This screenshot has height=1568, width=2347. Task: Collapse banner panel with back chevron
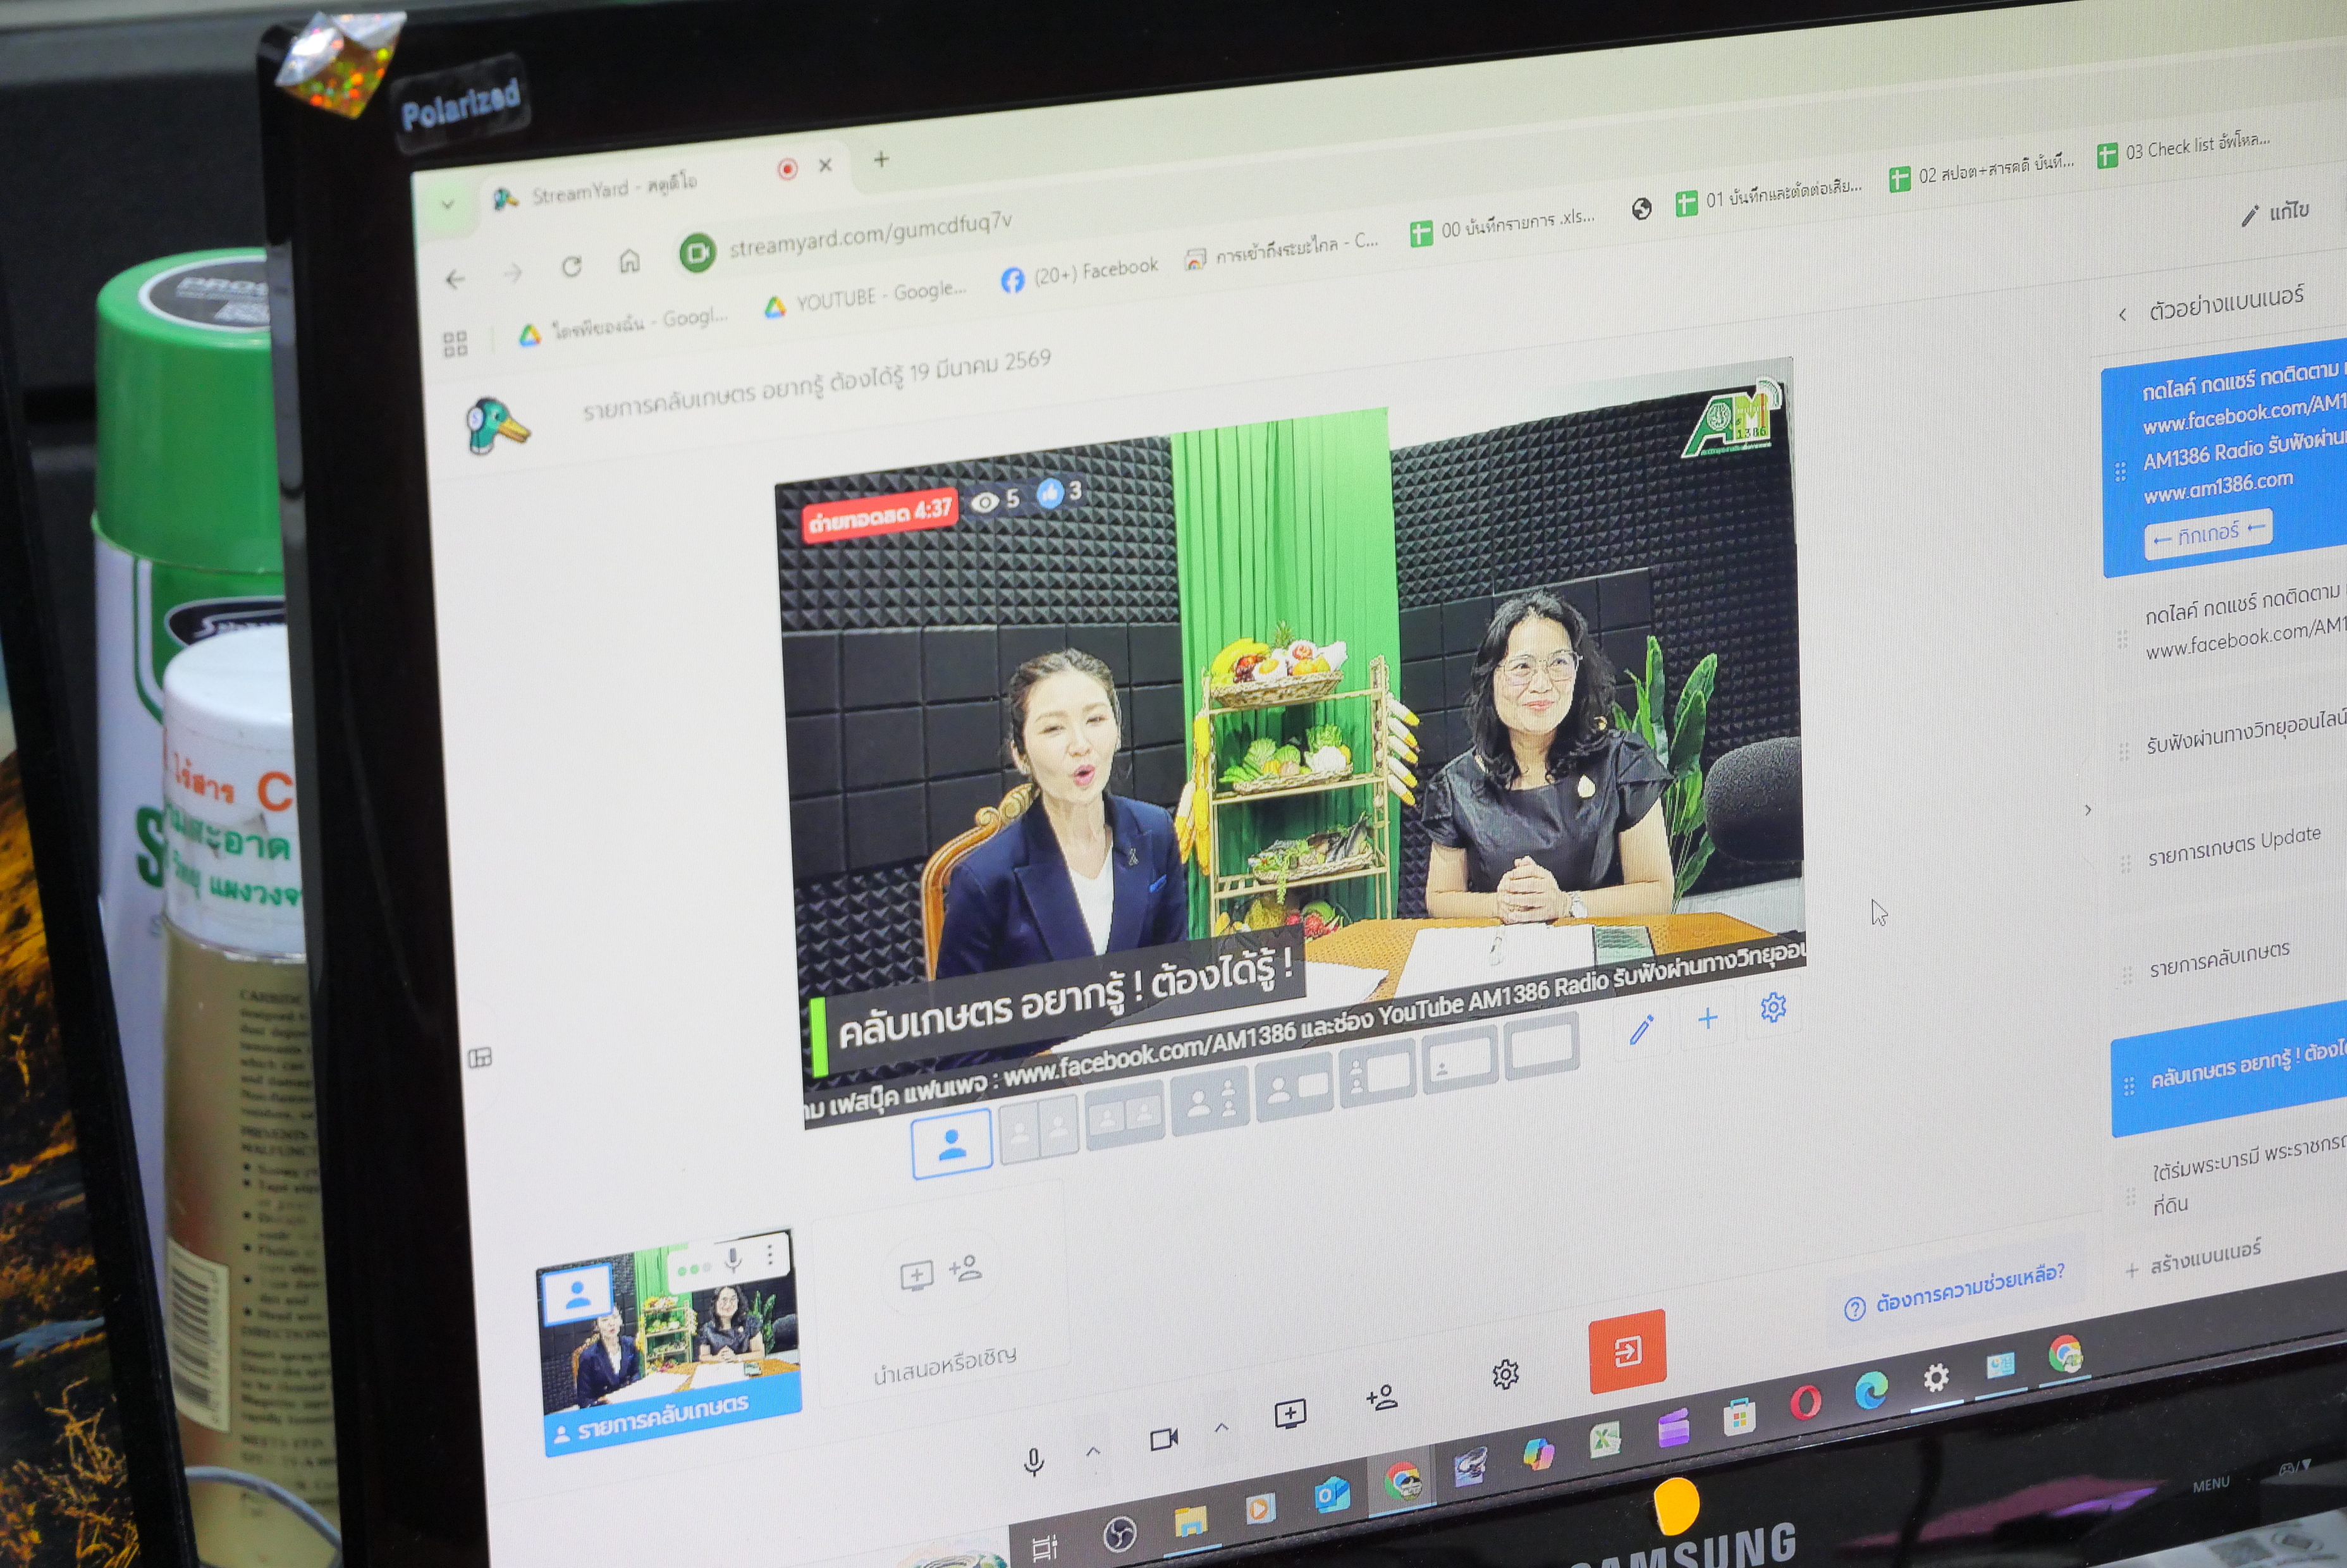coord(2122,315)
